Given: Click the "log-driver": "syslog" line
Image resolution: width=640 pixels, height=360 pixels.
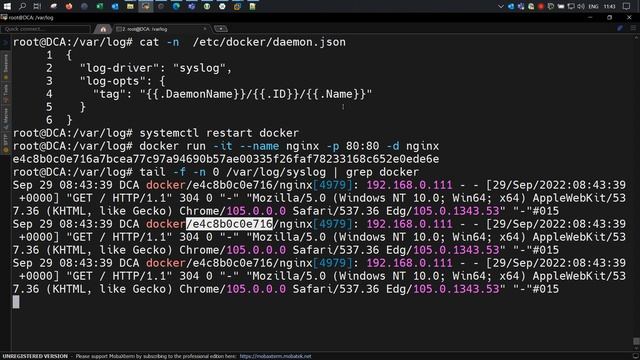Looking at the screenshot, I should (156, 68).
